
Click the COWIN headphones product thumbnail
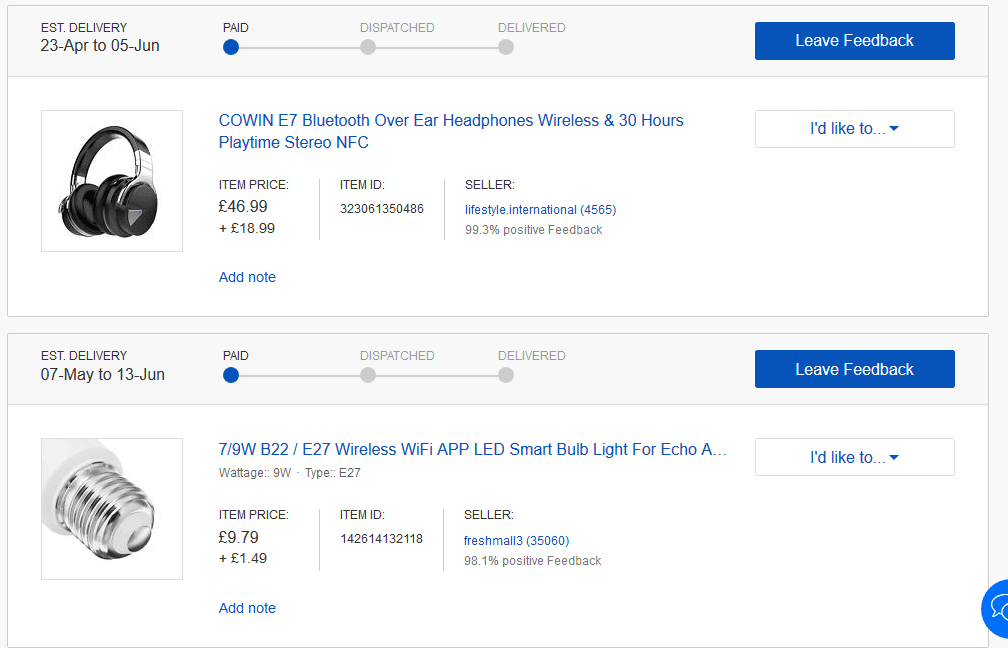pos(112,181)
